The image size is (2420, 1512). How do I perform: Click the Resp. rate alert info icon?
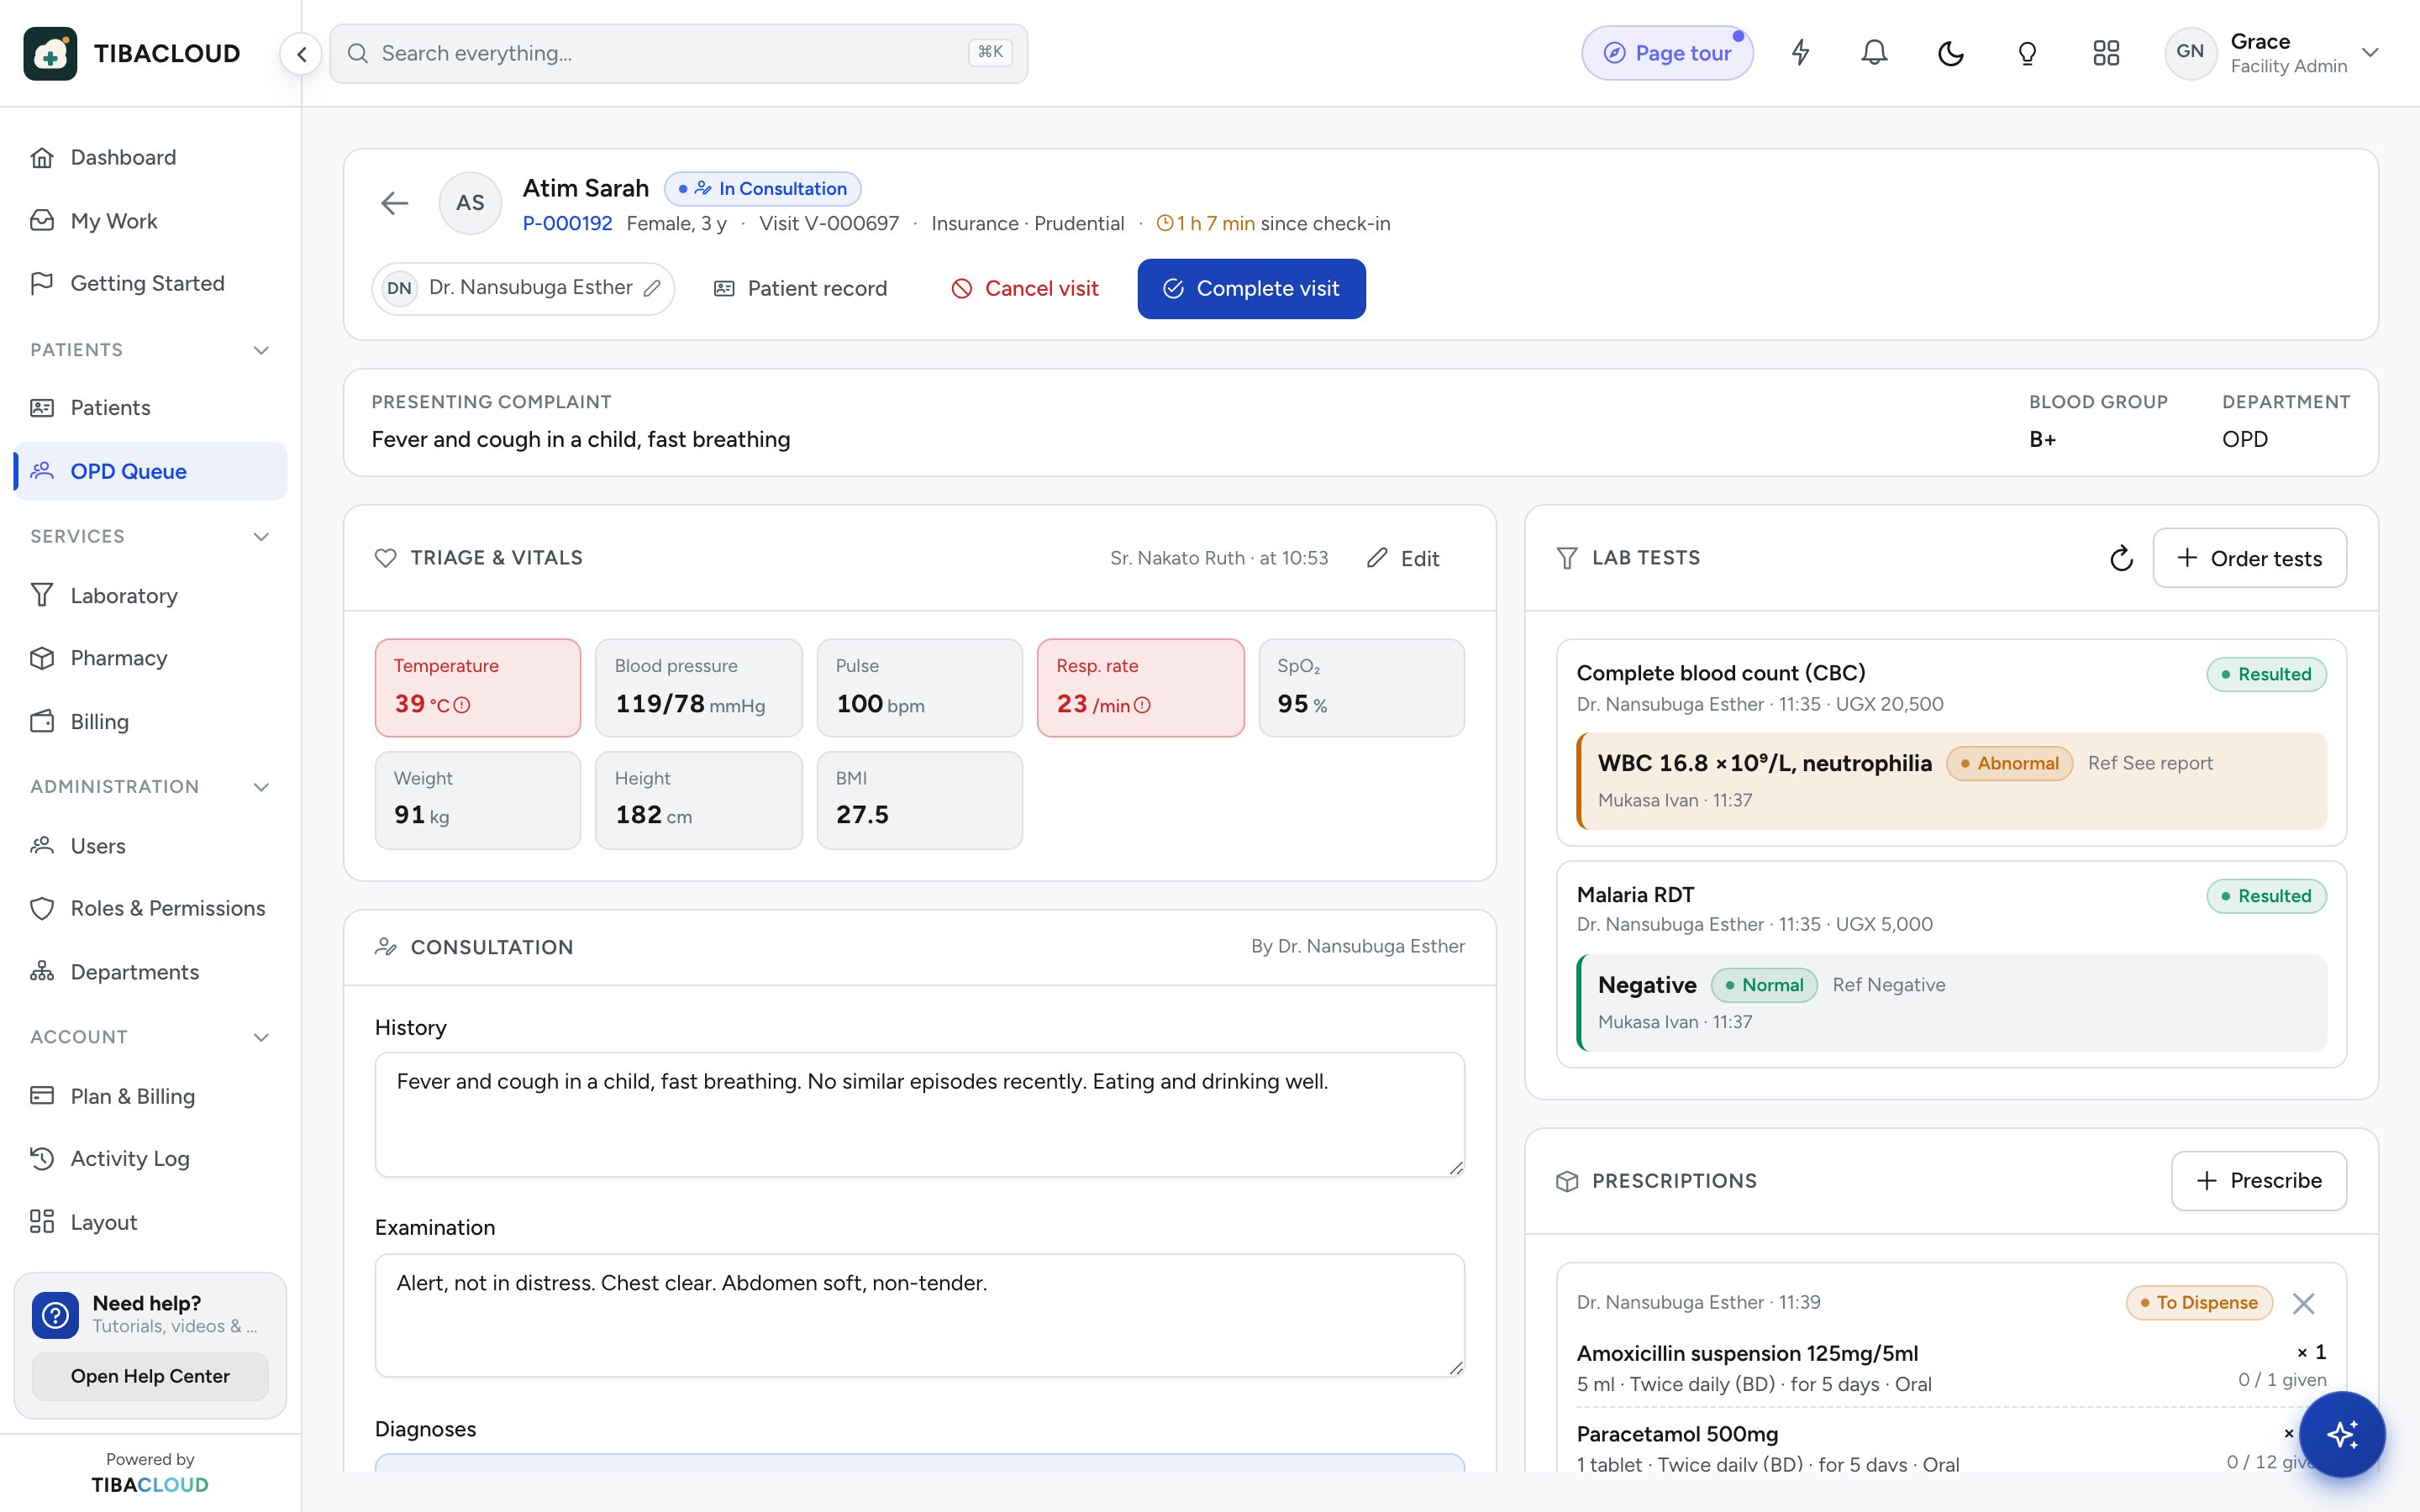1142,705
